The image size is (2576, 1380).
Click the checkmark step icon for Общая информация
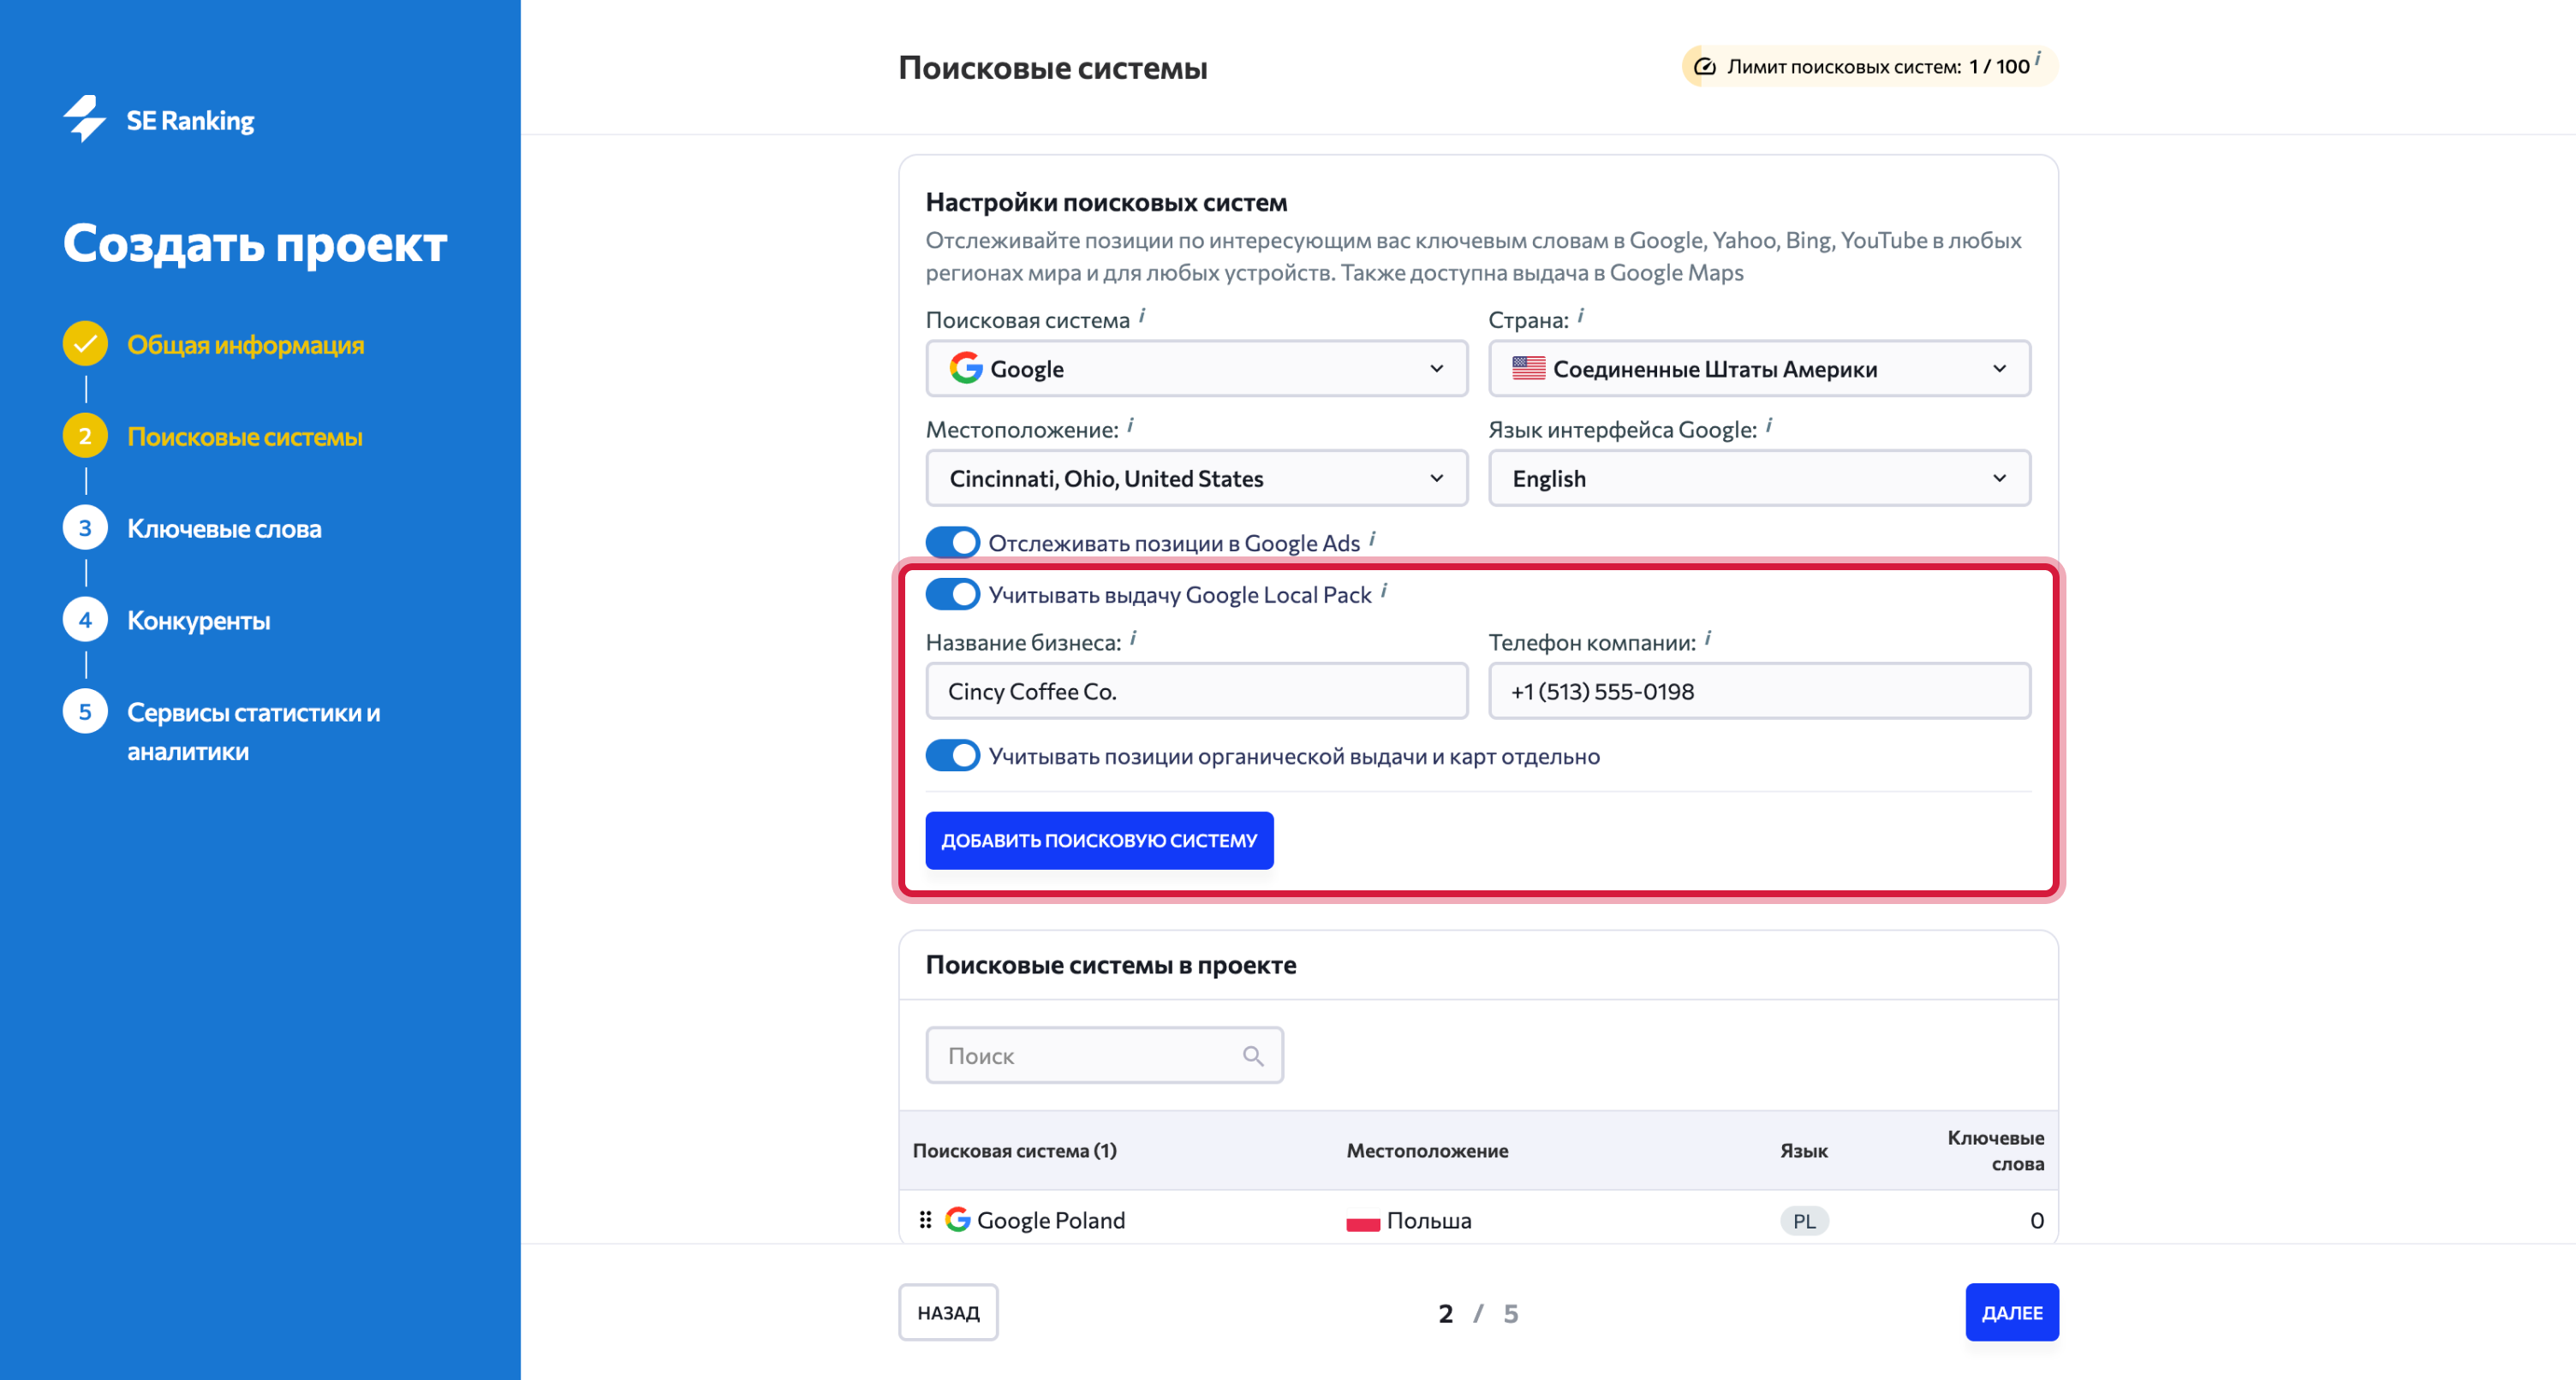[85, 344]
